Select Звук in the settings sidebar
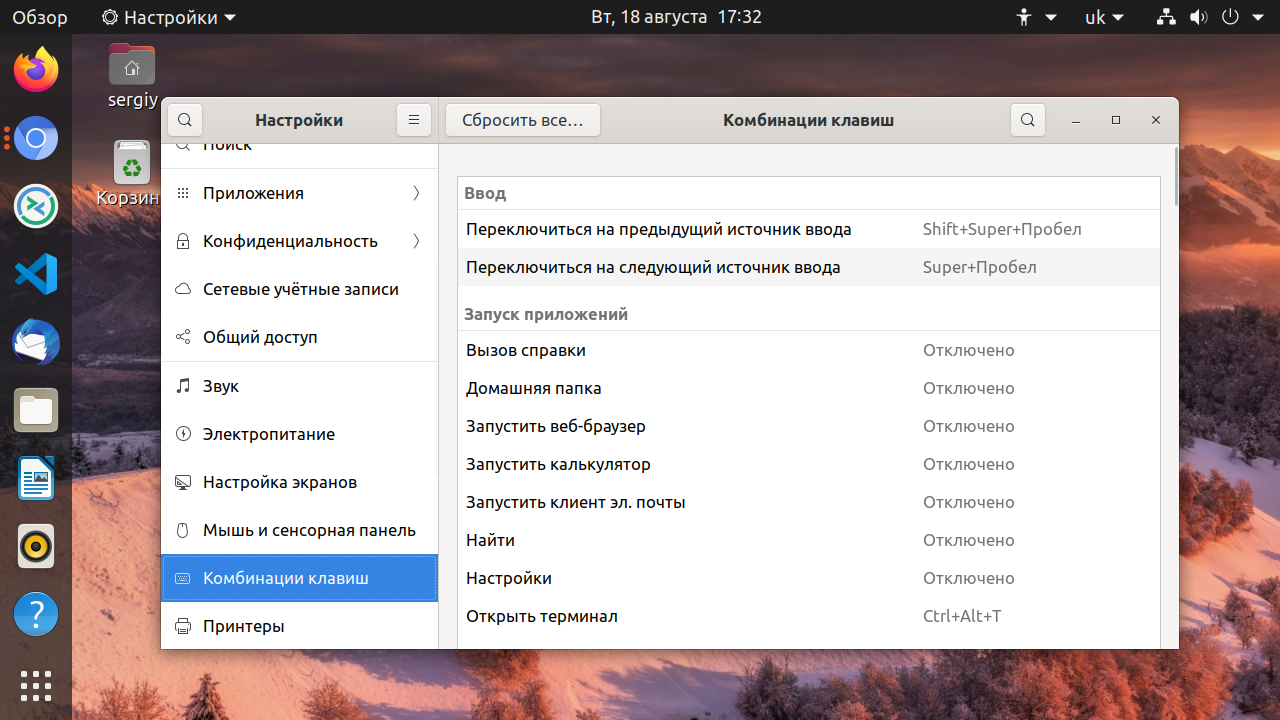Image resolution: width=1280 pixels, height=720 pixels. 300,386
